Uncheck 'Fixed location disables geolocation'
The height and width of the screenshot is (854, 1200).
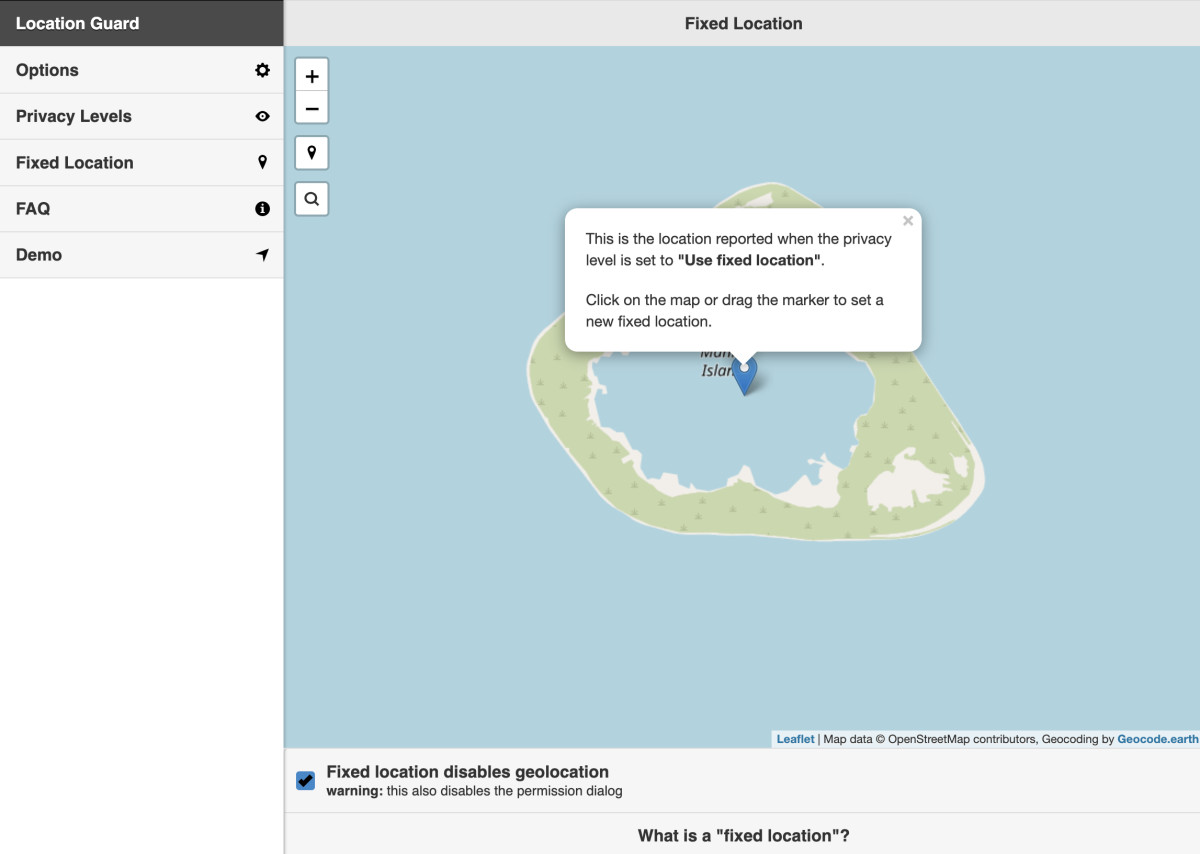[305, 780]
